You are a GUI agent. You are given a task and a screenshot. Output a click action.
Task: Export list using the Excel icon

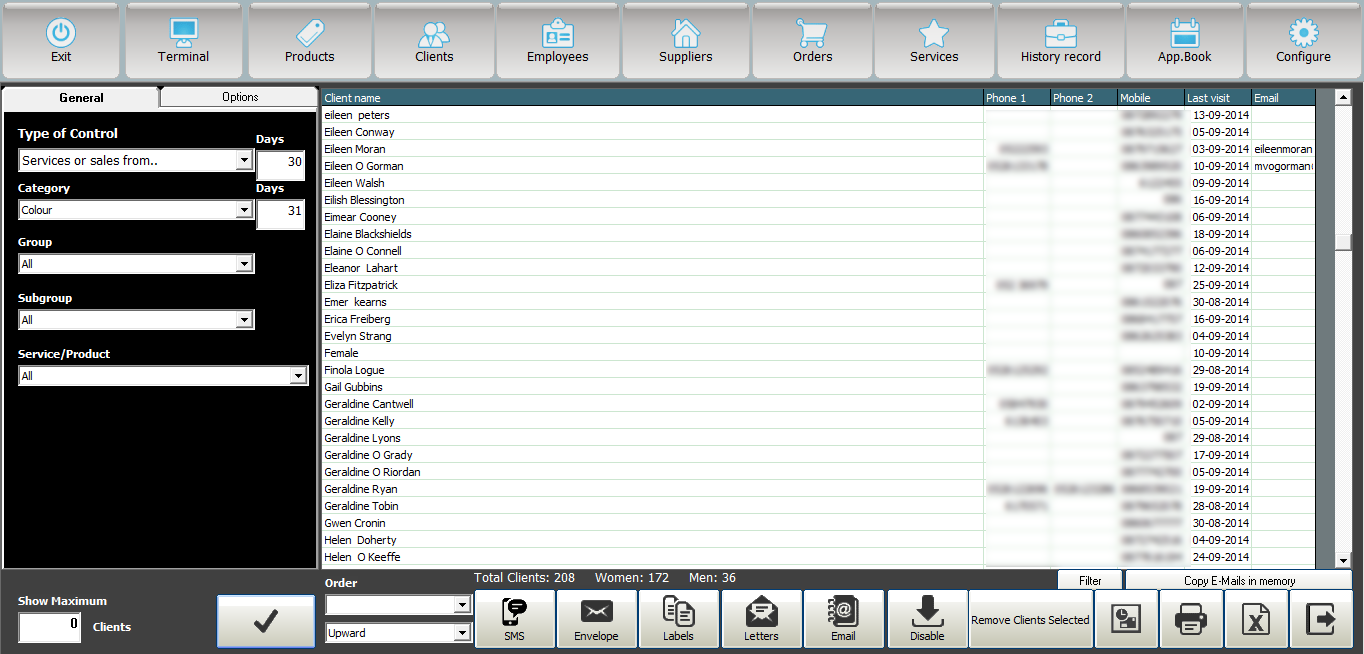click(1256, 619)
